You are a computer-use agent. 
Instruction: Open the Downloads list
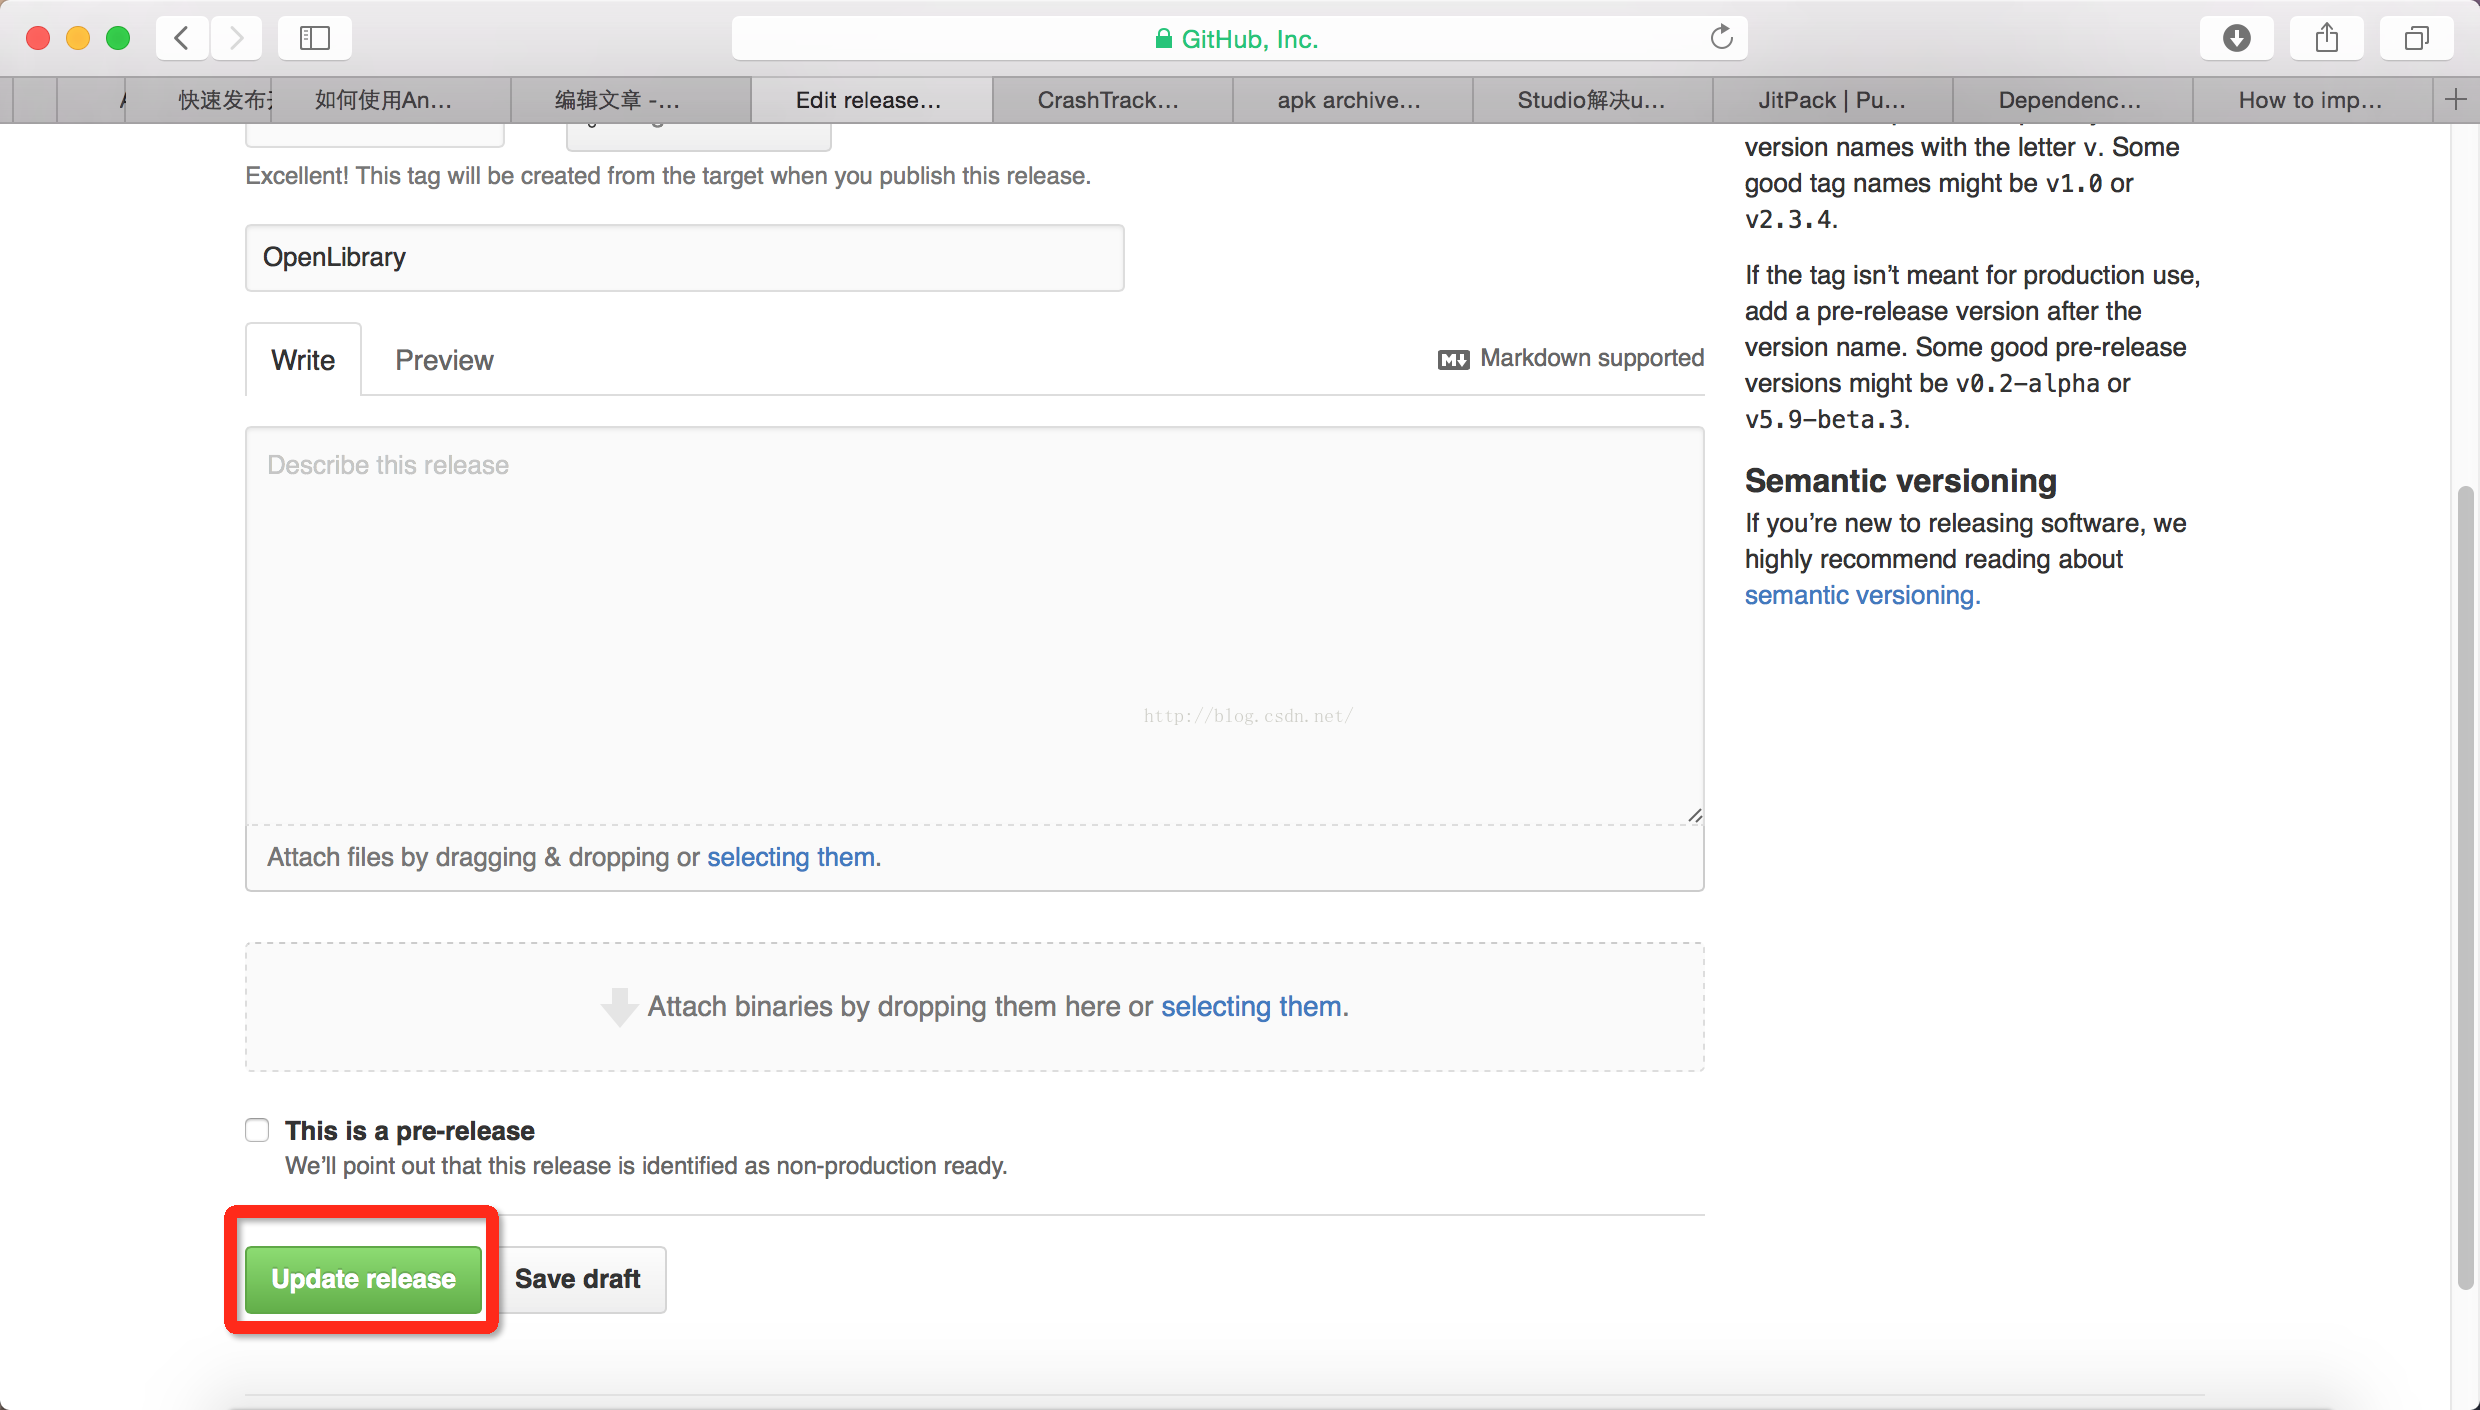click(x=2237, y=37)
